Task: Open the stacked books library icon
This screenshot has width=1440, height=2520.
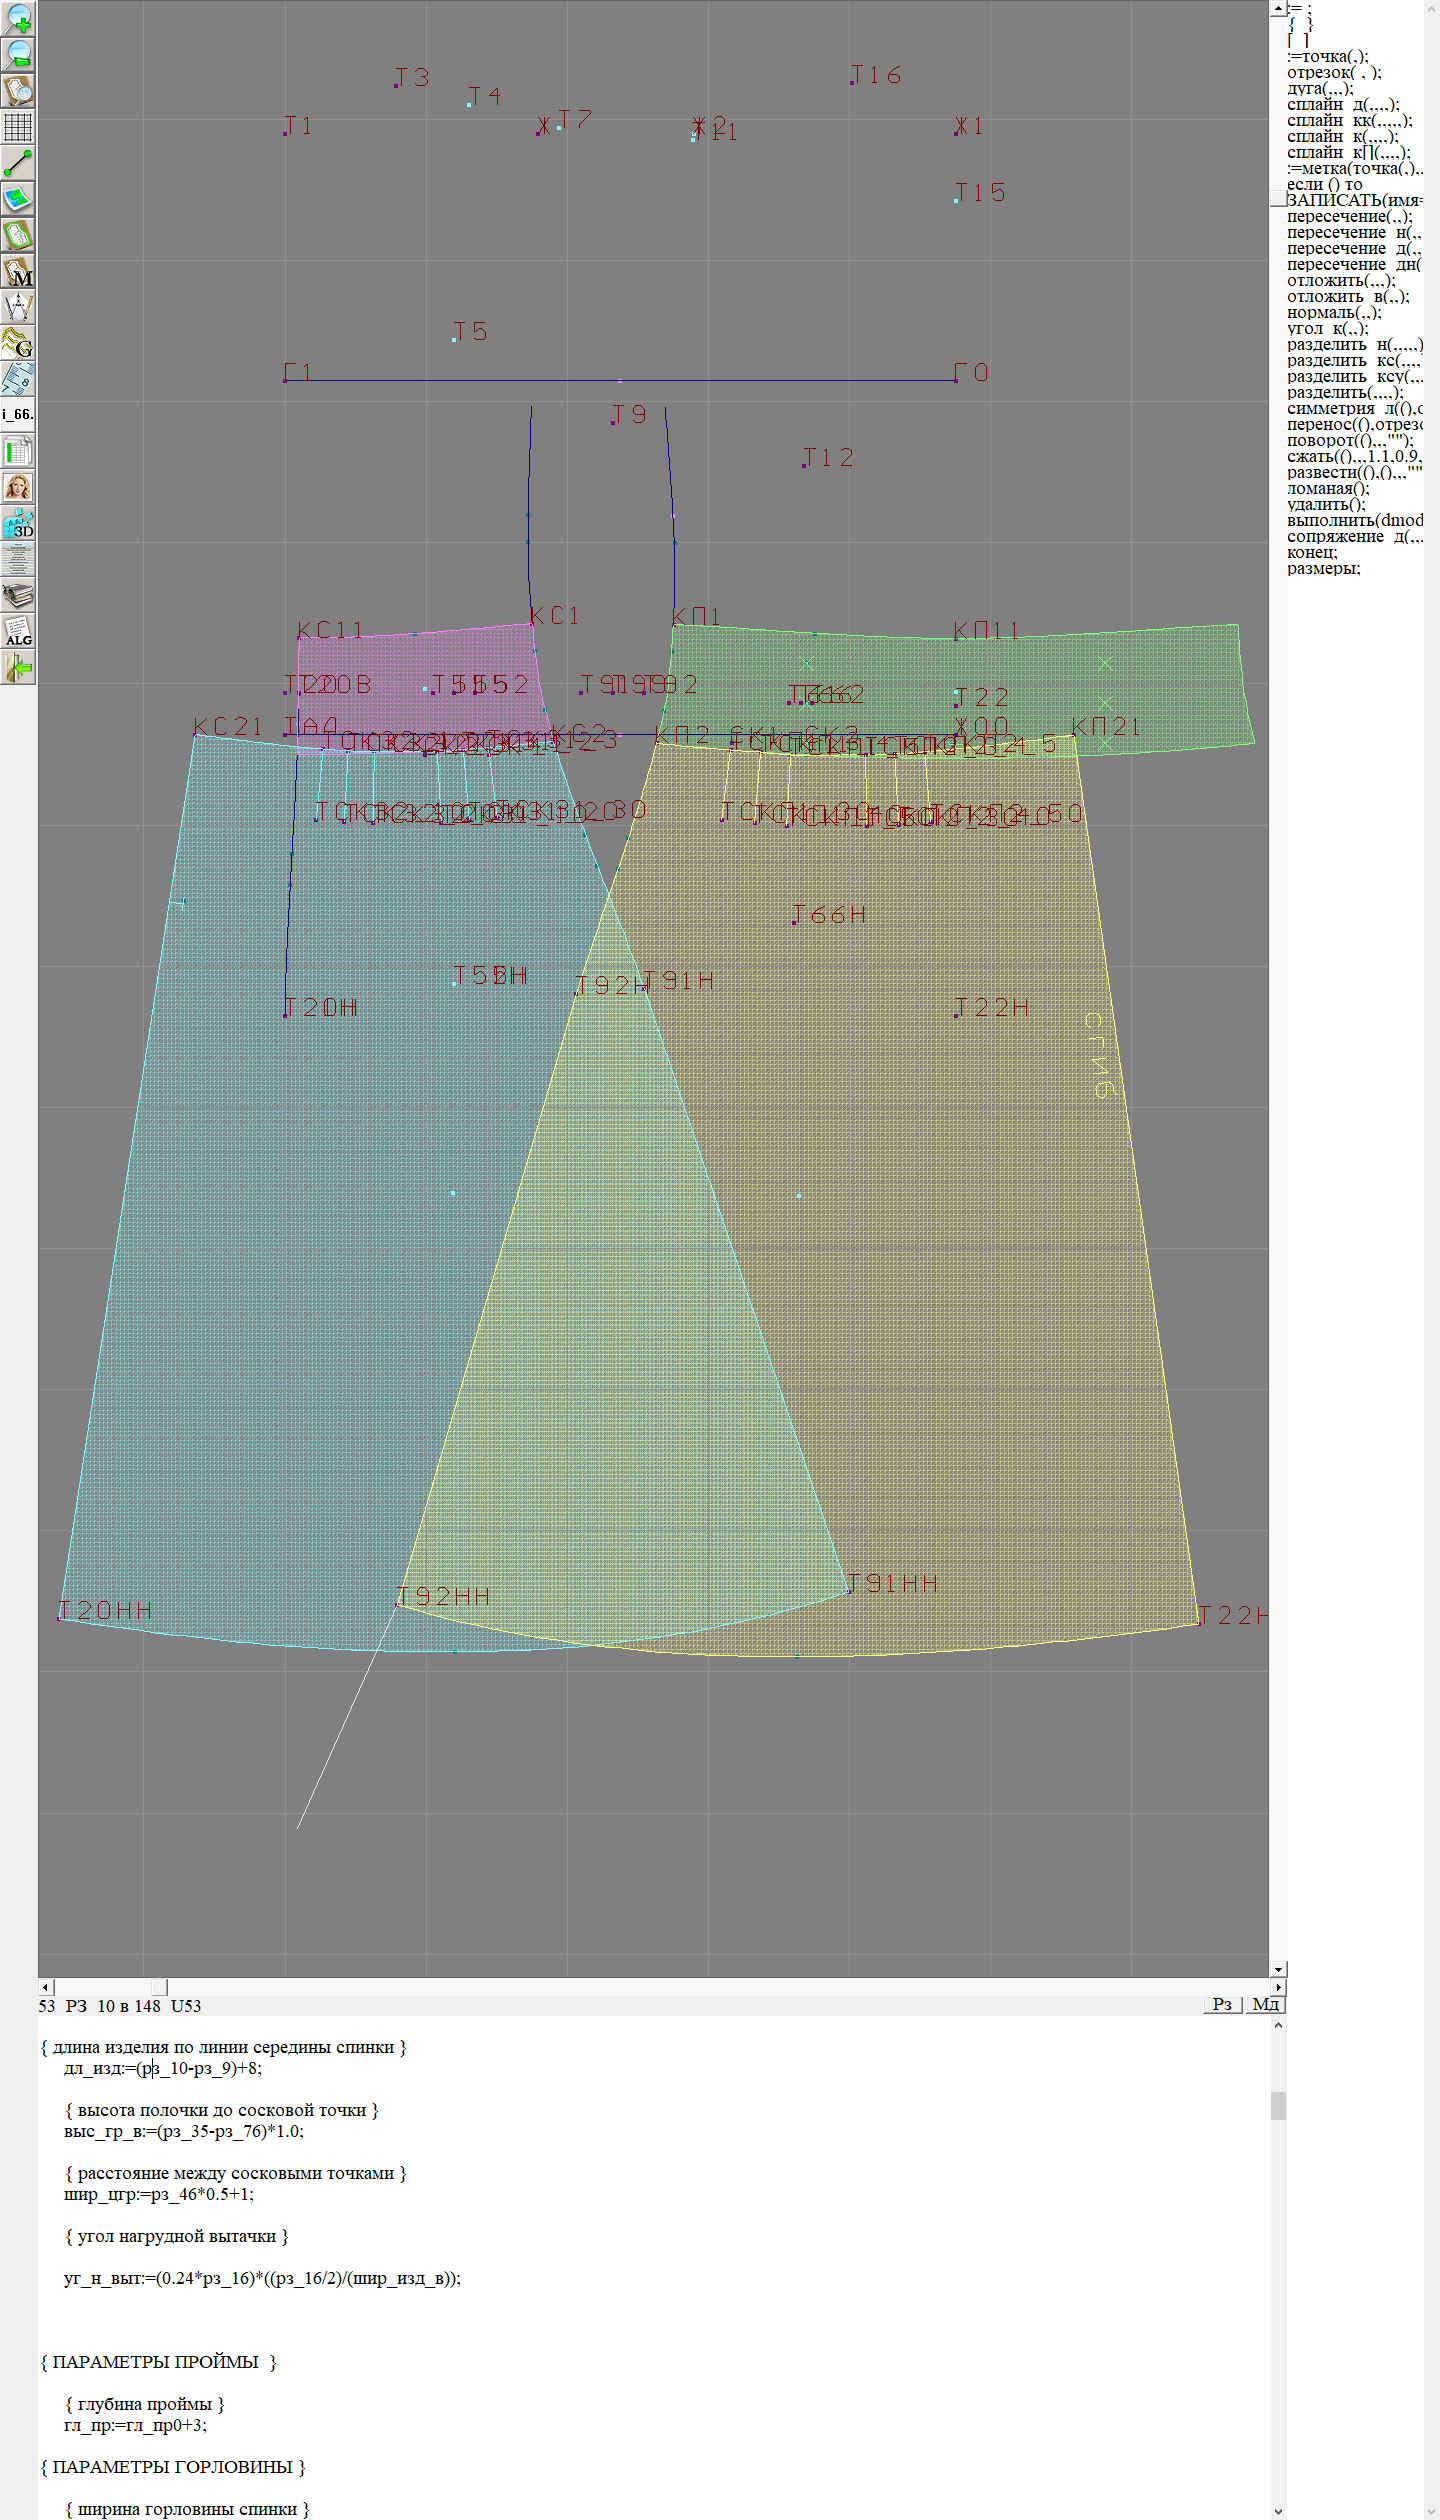Action: coord(18,596)
